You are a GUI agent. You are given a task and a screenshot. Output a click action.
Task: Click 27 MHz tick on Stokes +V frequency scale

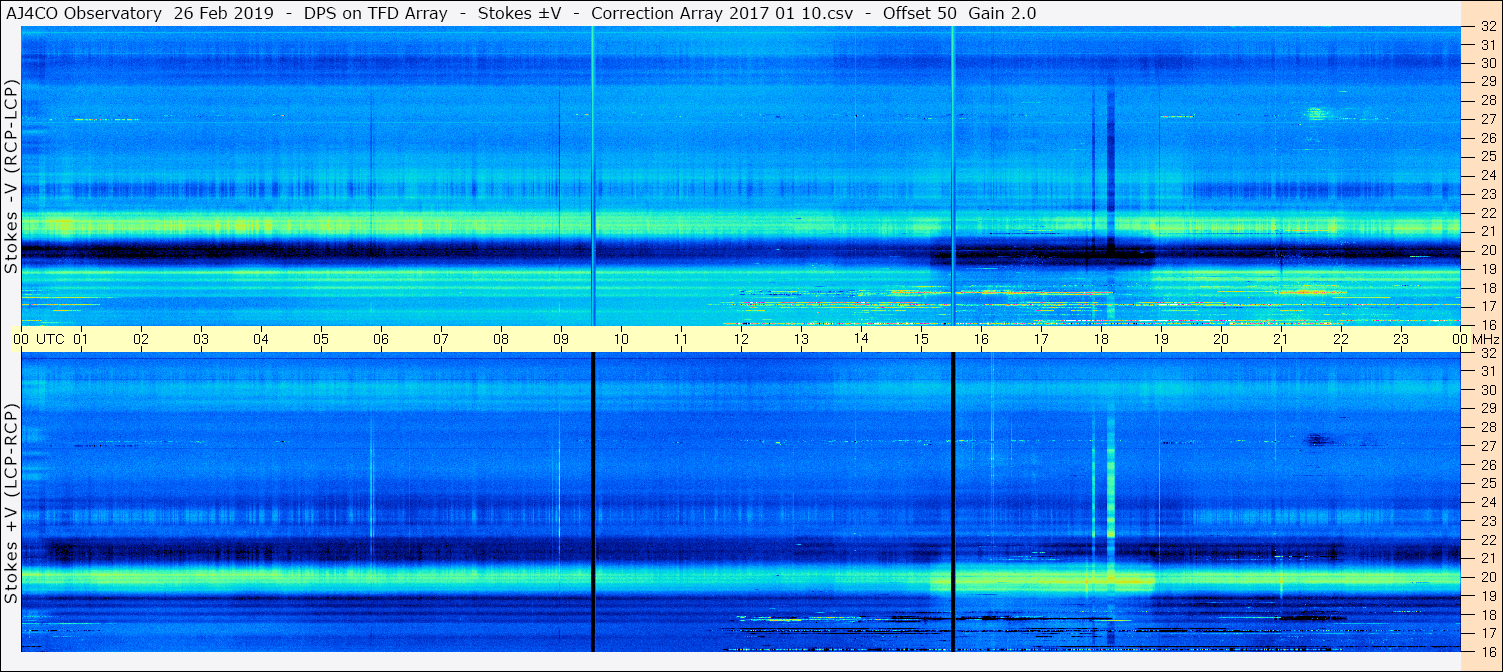click(1487, 446)
